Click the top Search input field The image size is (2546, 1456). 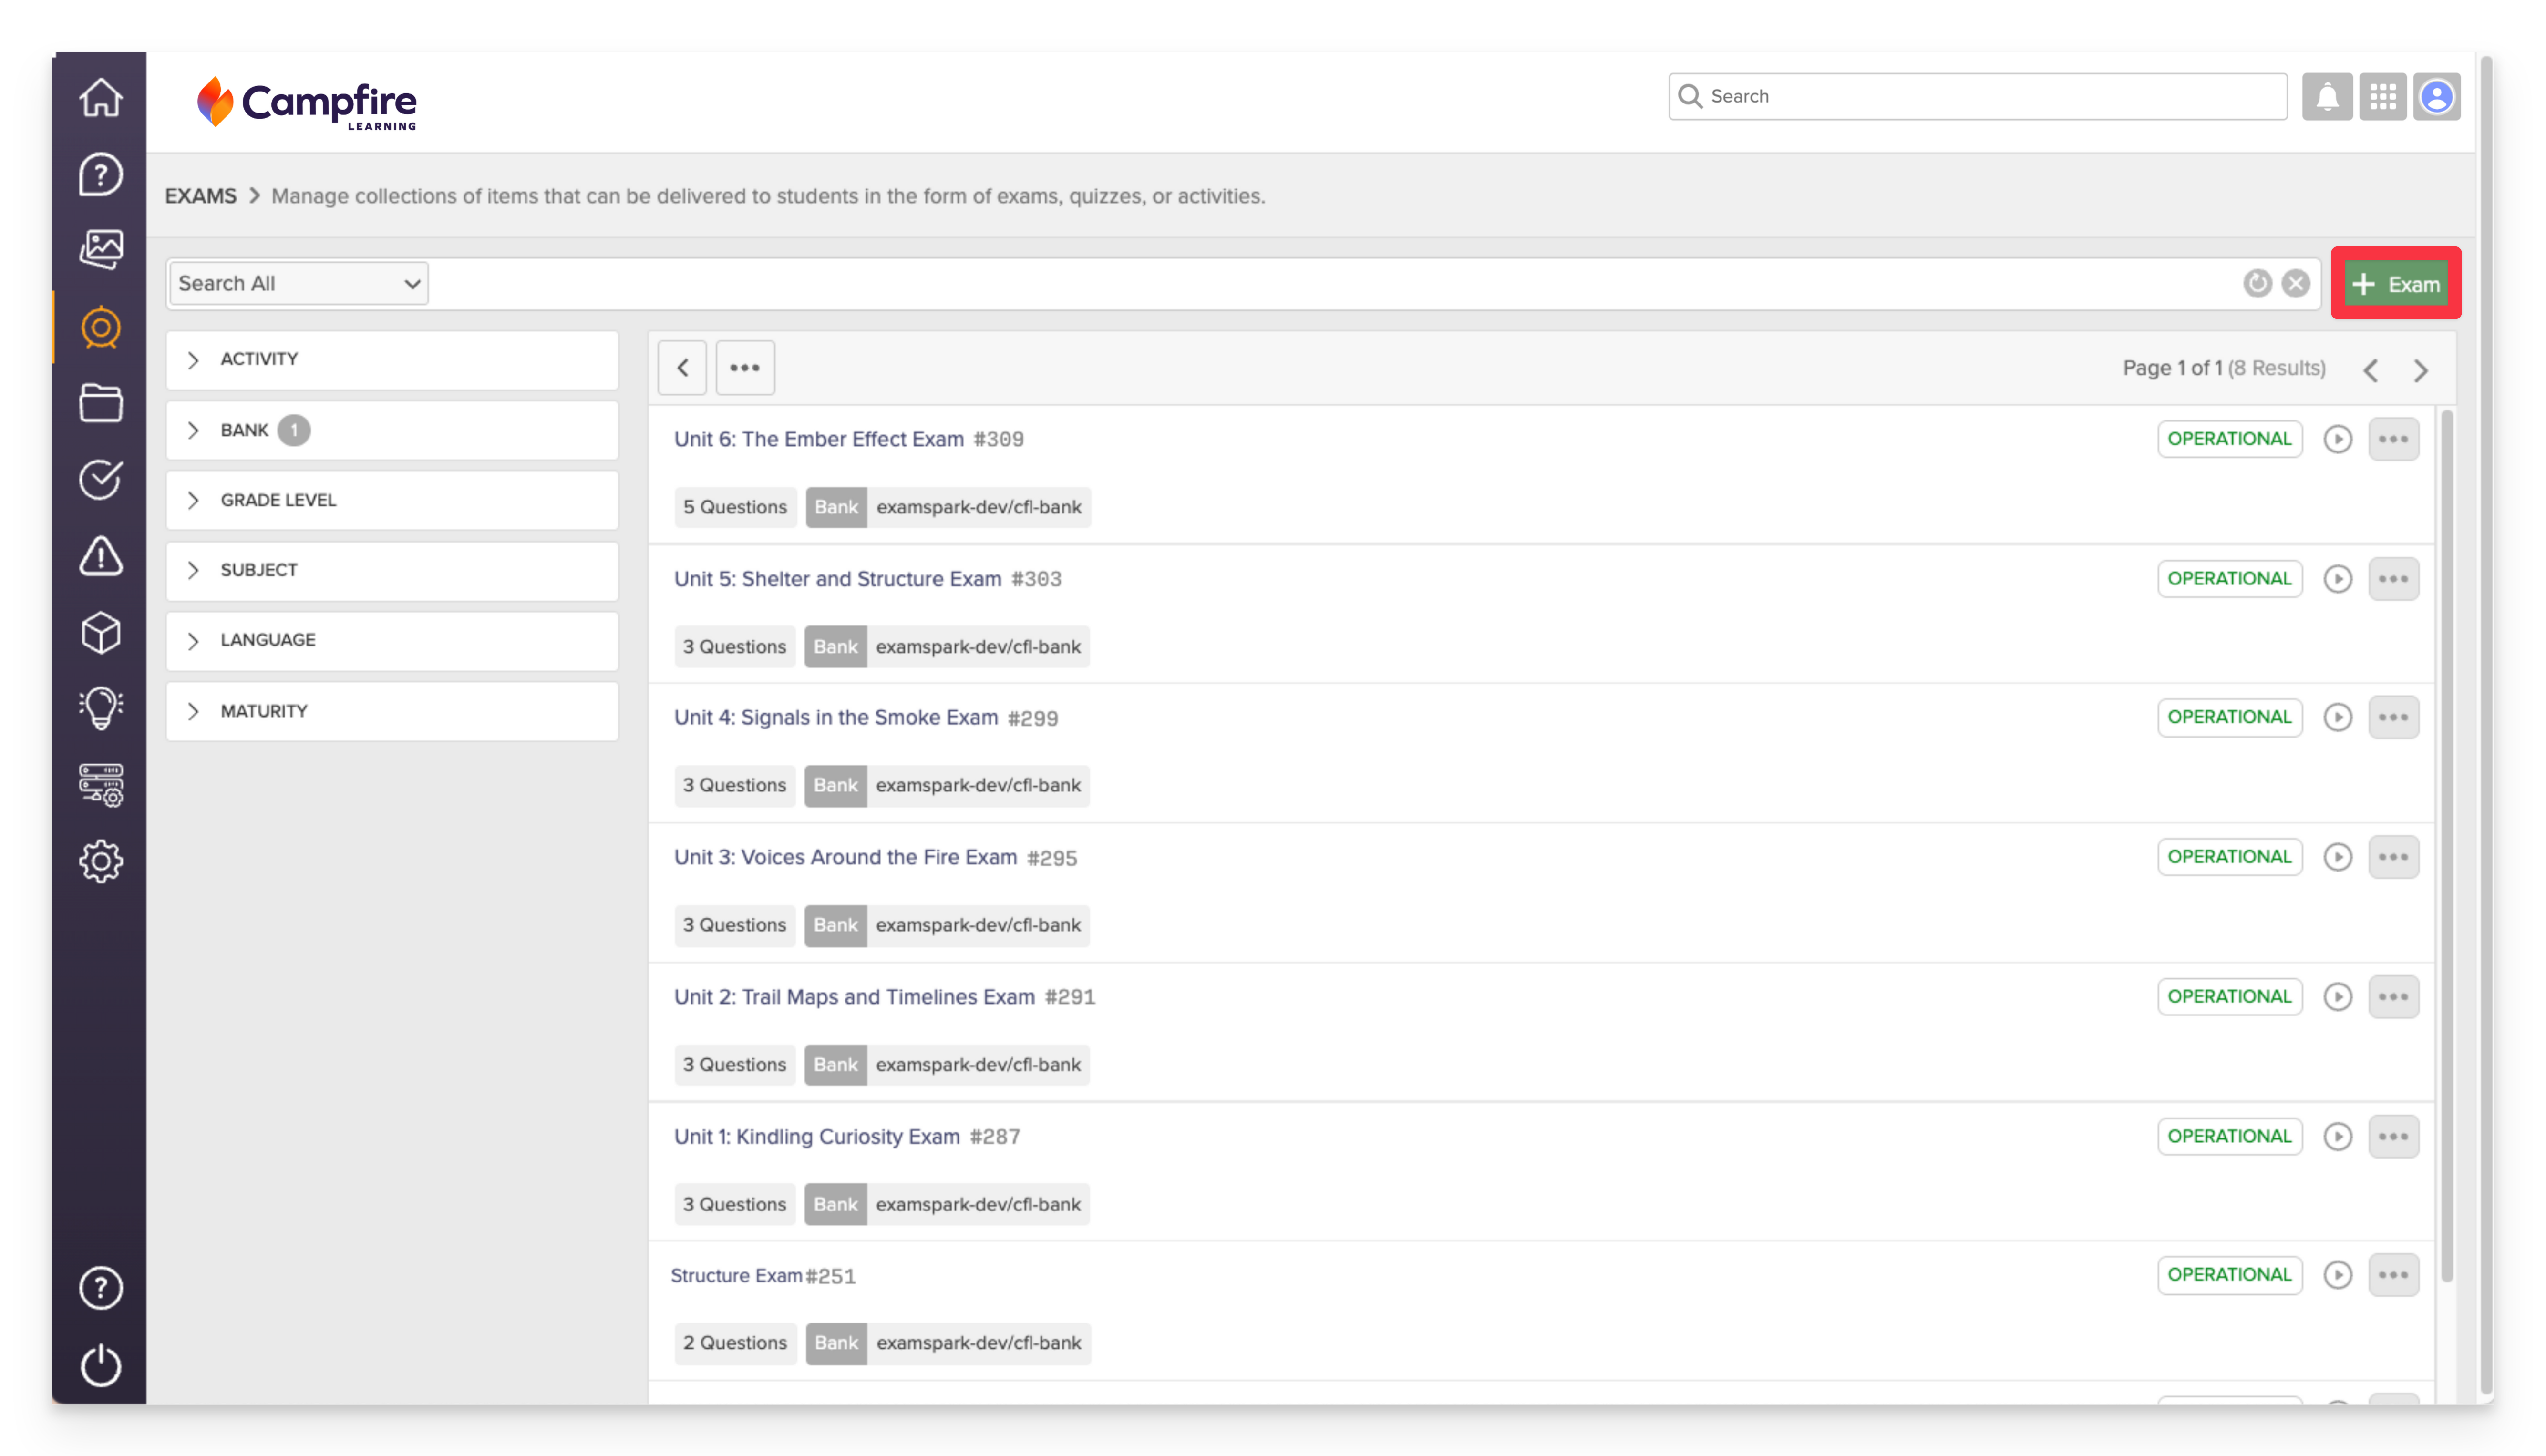[x=1977, y=96]
